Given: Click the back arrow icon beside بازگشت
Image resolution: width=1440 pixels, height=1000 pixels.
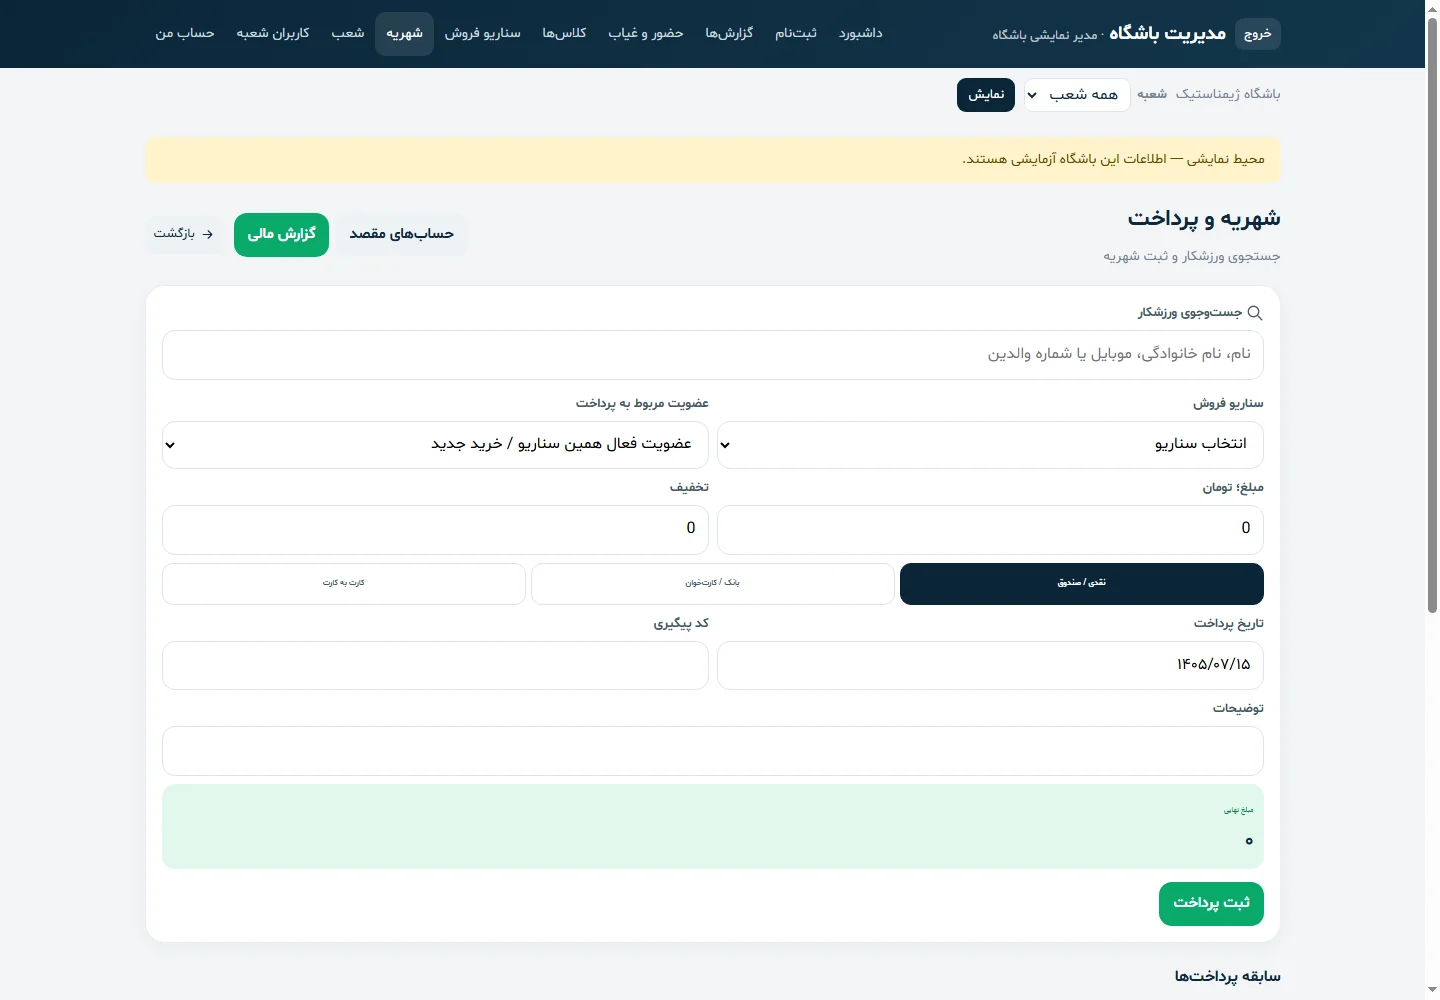Looking at the screenshot, I should (208, 234).
